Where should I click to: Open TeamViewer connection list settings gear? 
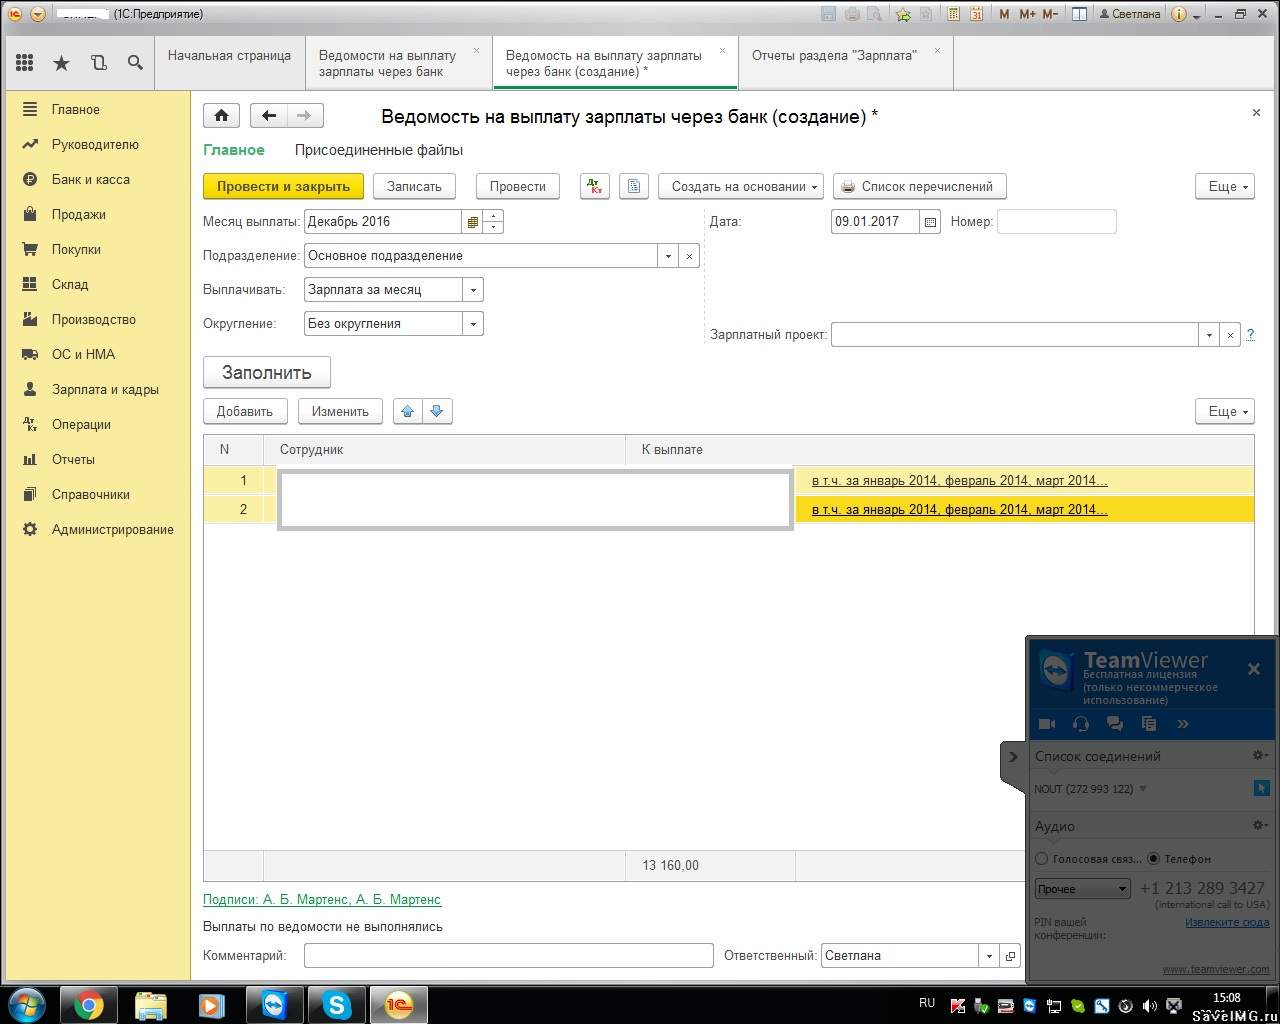pyautogui.click(x=1260, y=756)
